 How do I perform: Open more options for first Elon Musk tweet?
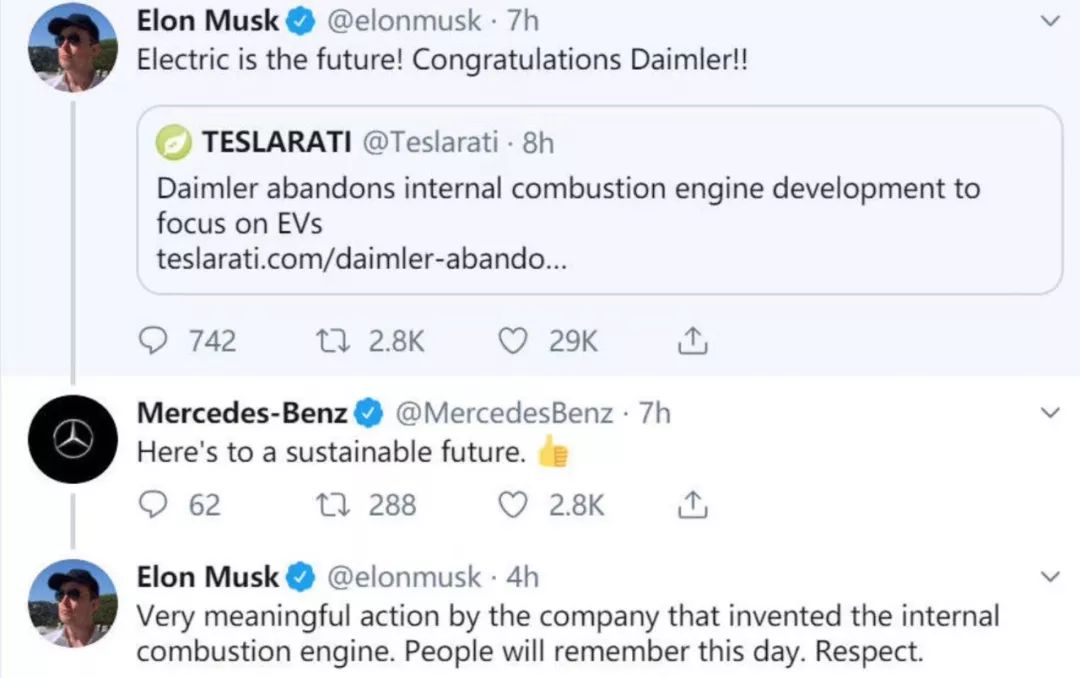click(1049, 20)
